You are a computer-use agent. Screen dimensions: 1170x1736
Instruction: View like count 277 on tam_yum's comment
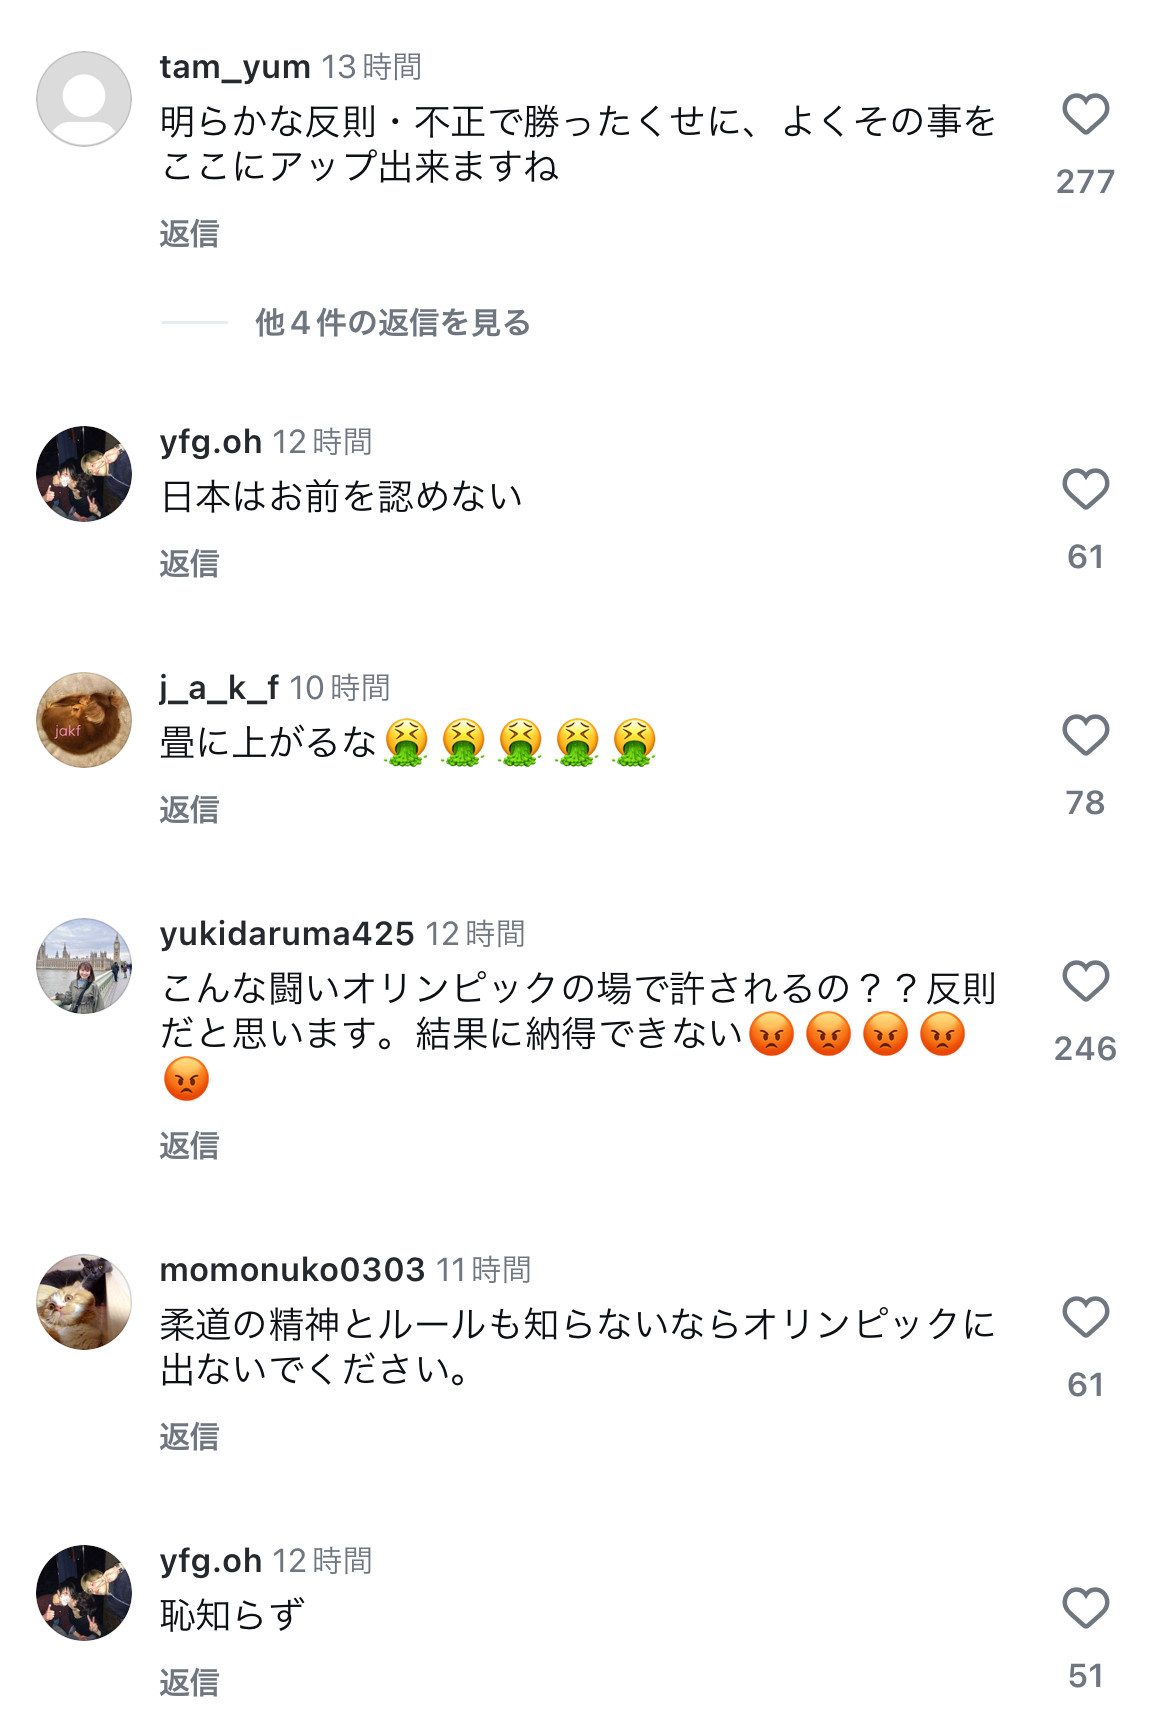[x=1085, y=181]
